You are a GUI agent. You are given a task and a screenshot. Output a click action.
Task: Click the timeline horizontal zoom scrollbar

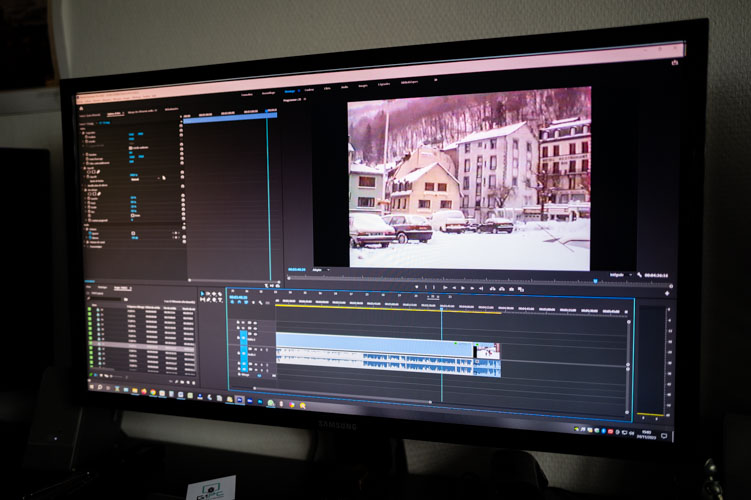342,395
